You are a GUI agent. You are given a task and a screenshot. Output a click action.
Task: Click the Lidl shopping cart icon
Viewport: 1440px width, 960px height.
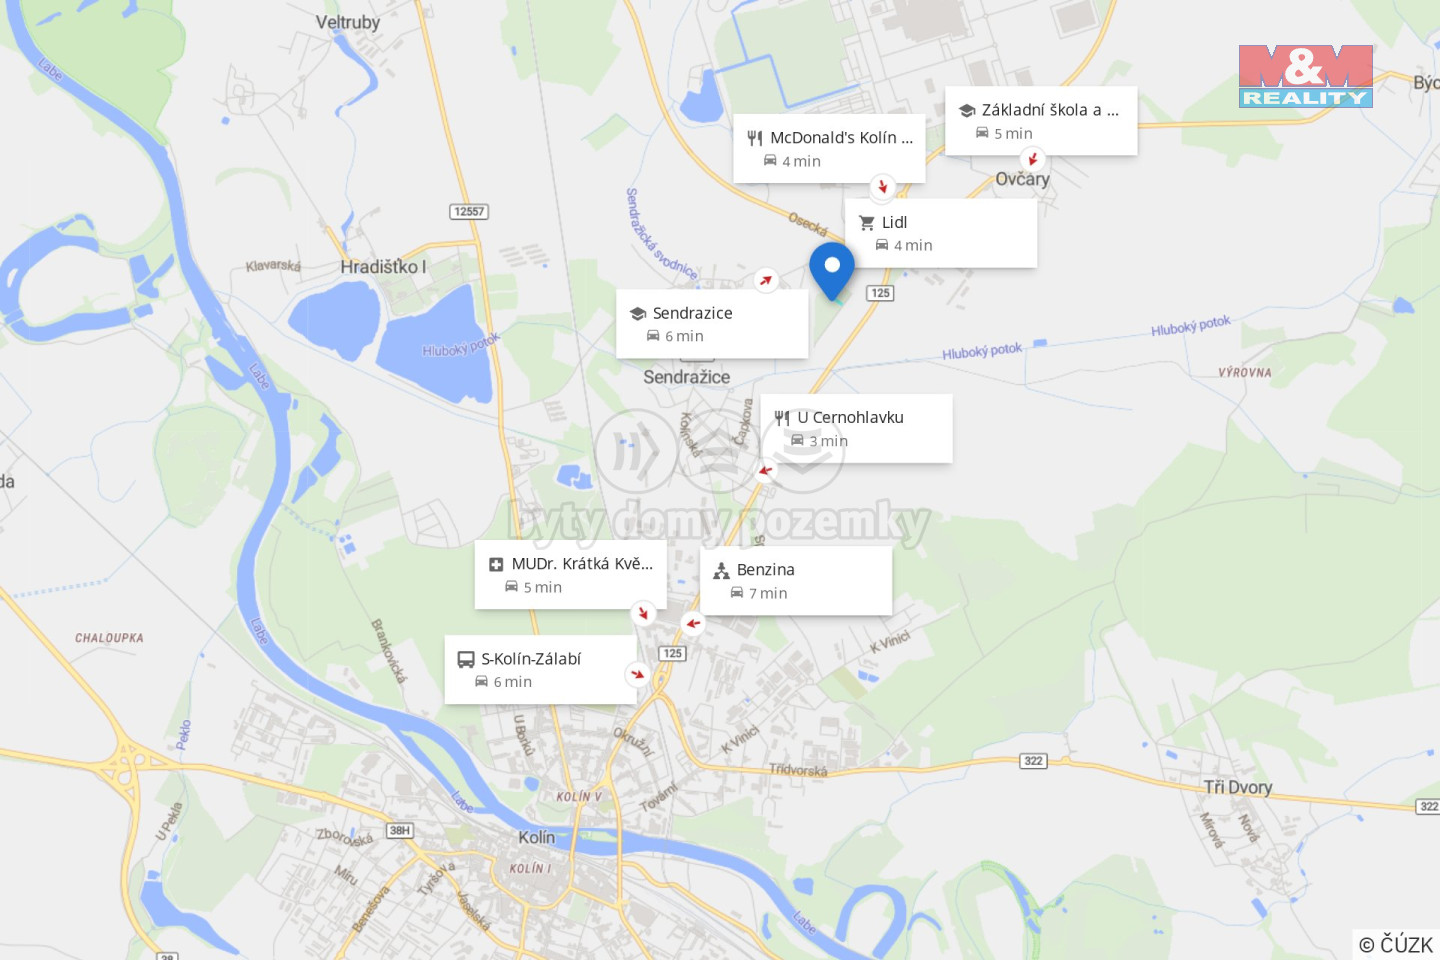pyautogui.click(x=867, y=223)
